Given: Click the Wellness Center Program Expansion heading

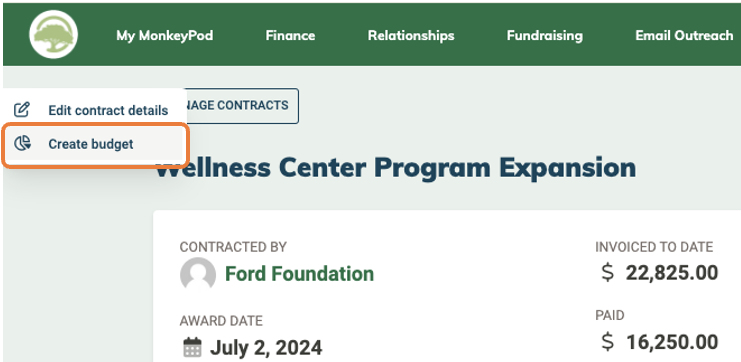Looking at the screenshot, I should point(395,167).
